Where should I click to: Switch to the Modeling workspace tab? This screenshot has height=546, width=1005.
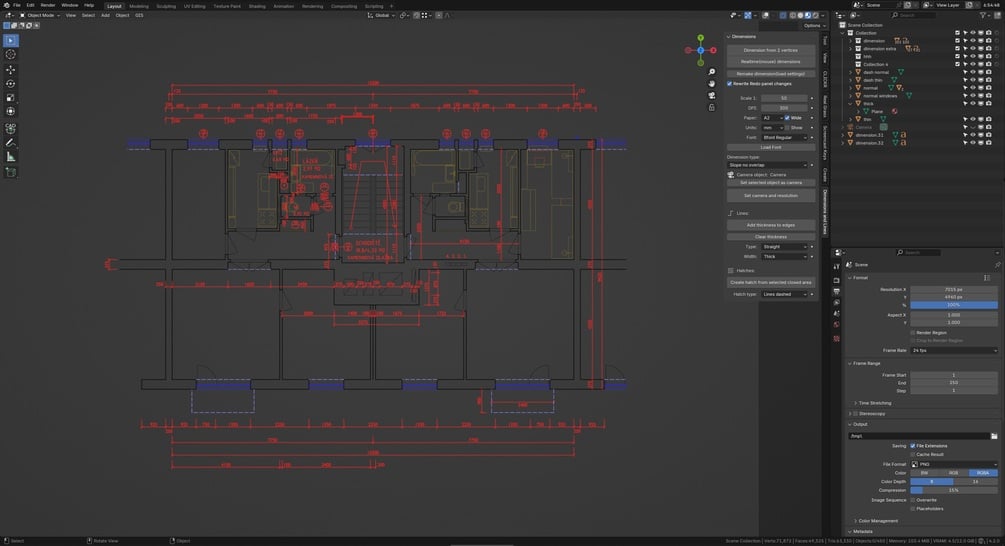point(138,6)
